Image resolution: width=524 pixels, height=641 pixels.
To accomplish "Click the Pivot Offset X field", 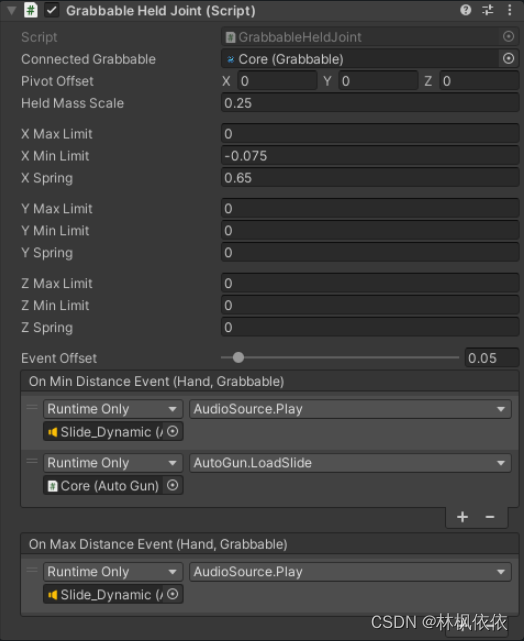I will [x=277, y=81].
